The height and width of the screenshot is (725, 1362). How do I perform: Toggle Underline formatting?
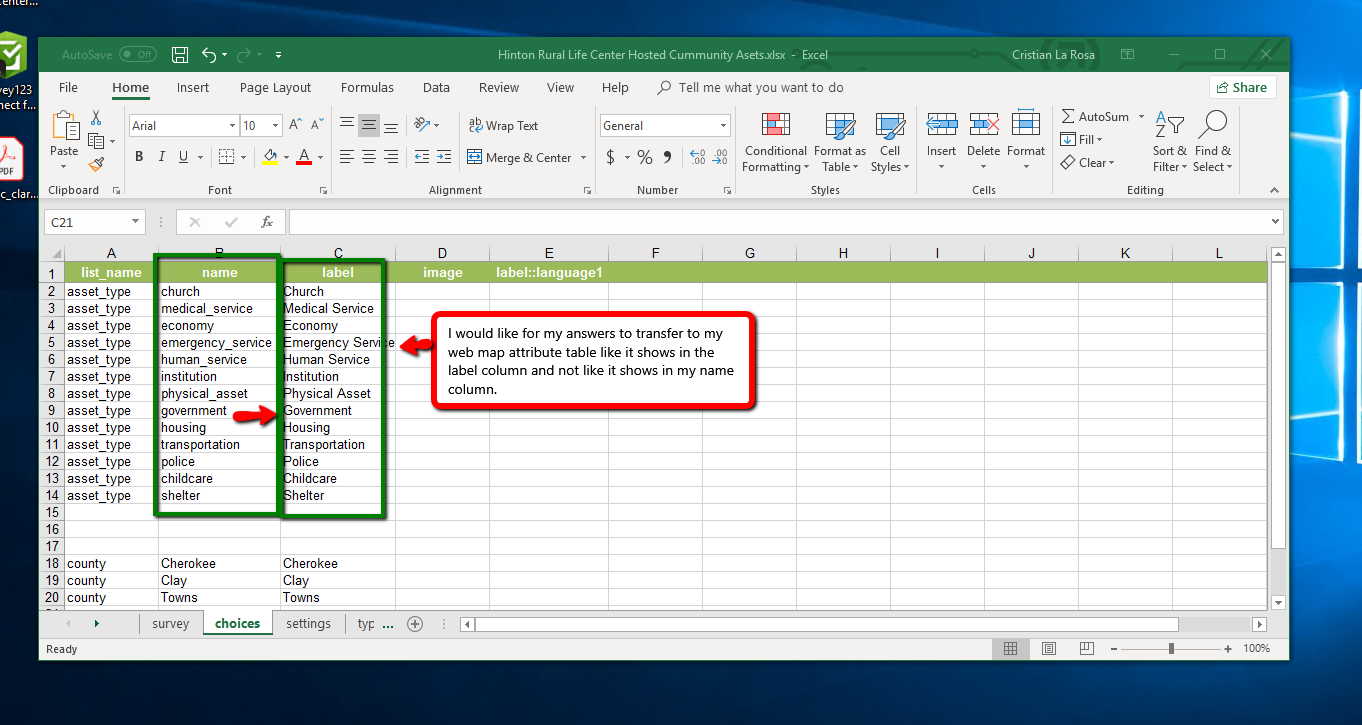point(184,157)
